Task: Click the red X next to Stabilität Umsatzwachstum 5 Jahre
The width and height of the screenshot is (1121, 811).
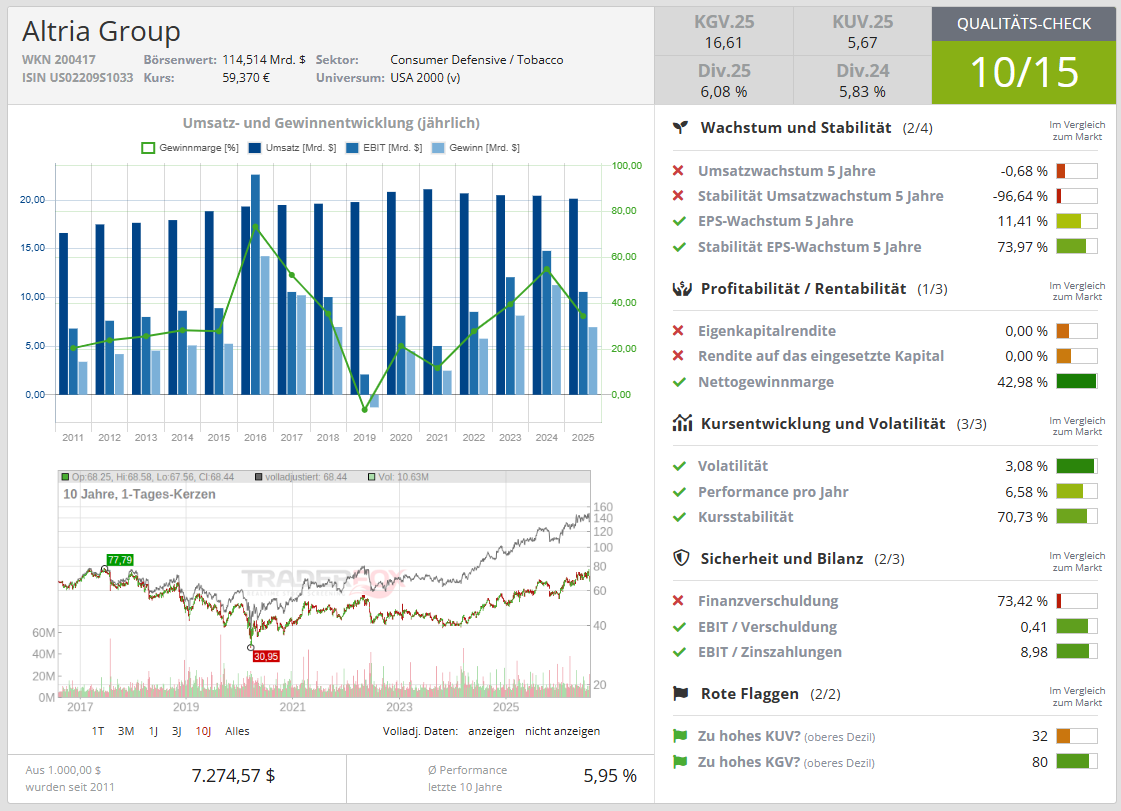Action: click(x=678, y=196)
